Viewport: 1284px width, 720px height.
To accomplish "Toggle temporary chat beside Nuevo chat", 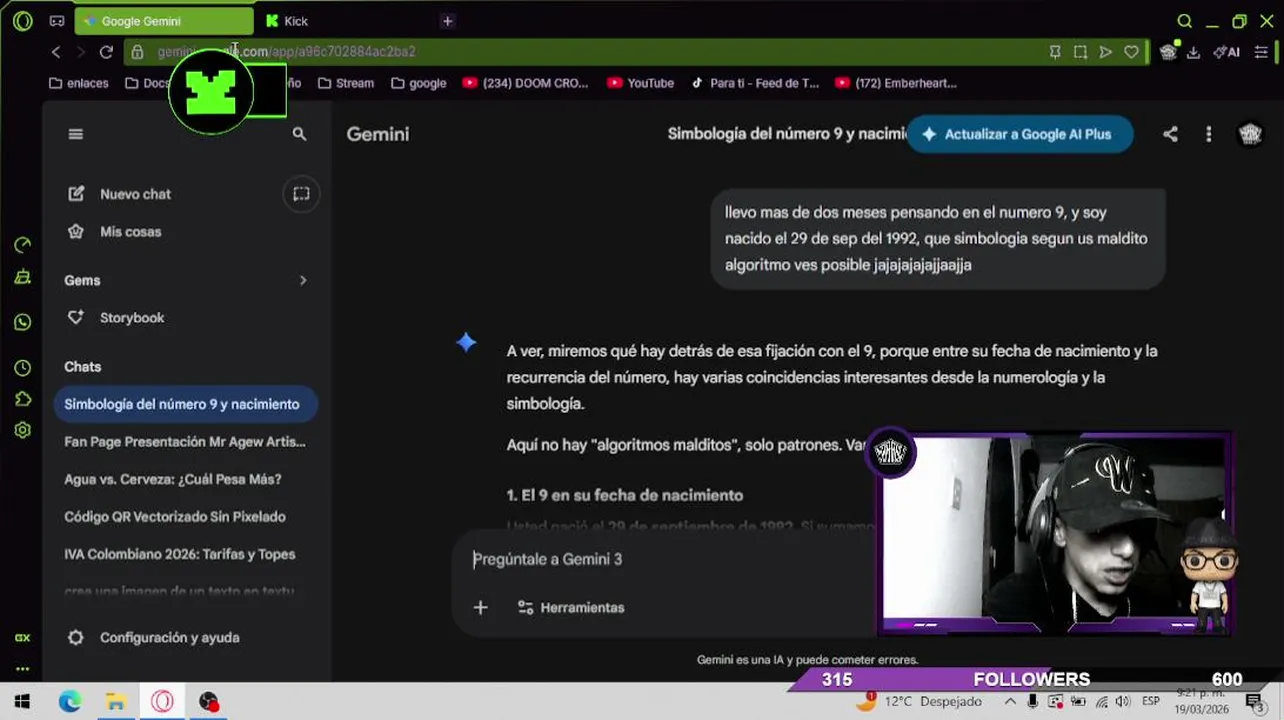I will [x=301, y=194].
